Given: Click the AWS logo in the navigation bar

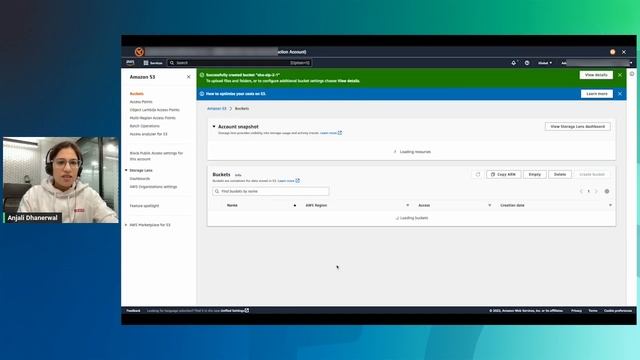Looking at the screenshot, I should click(130, 62).
